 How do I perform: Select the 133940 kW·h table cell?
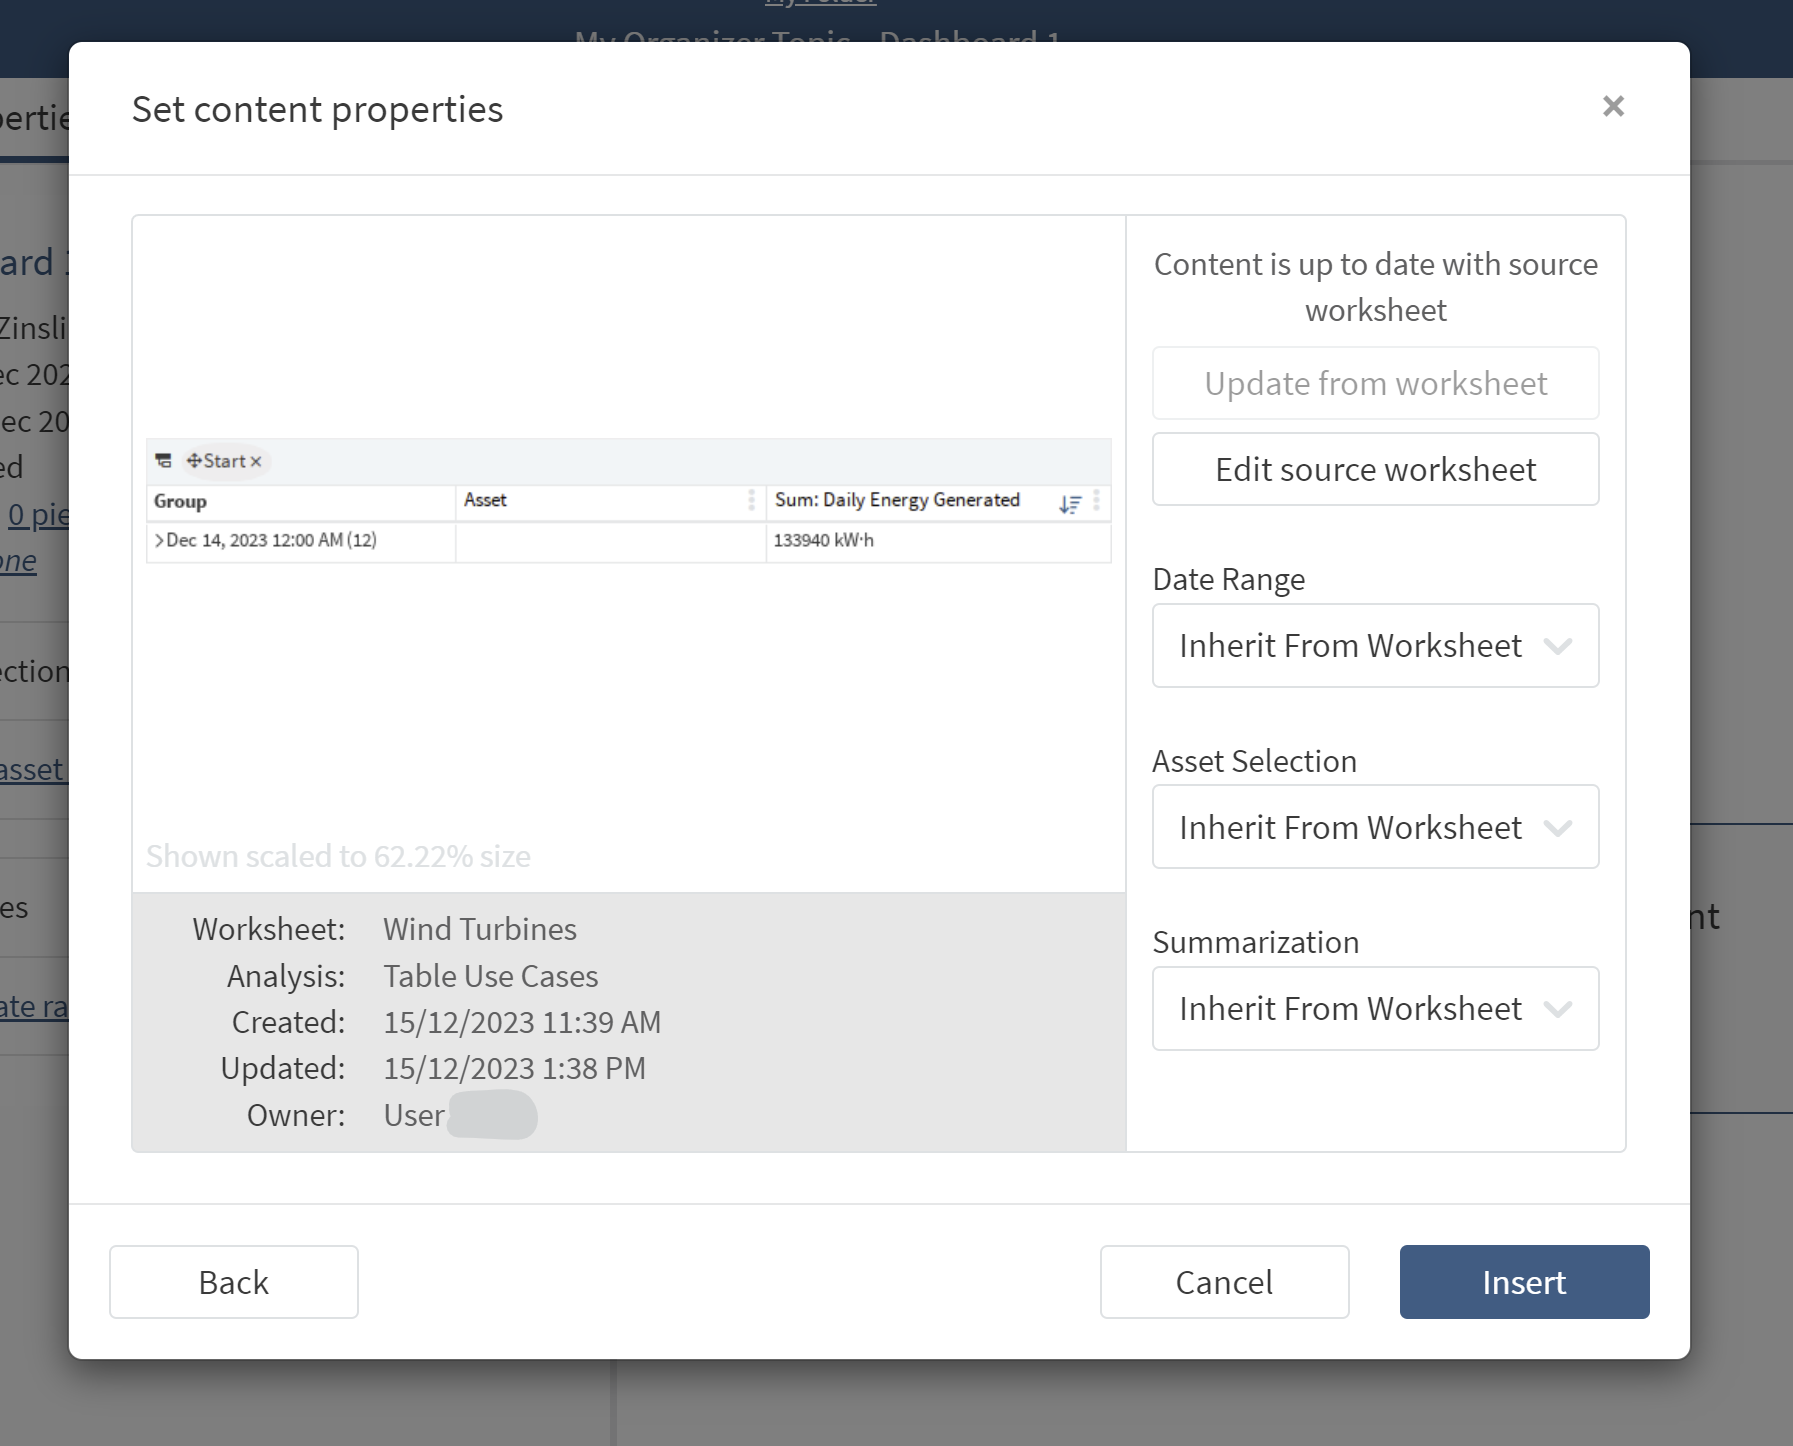click(824, 541)
